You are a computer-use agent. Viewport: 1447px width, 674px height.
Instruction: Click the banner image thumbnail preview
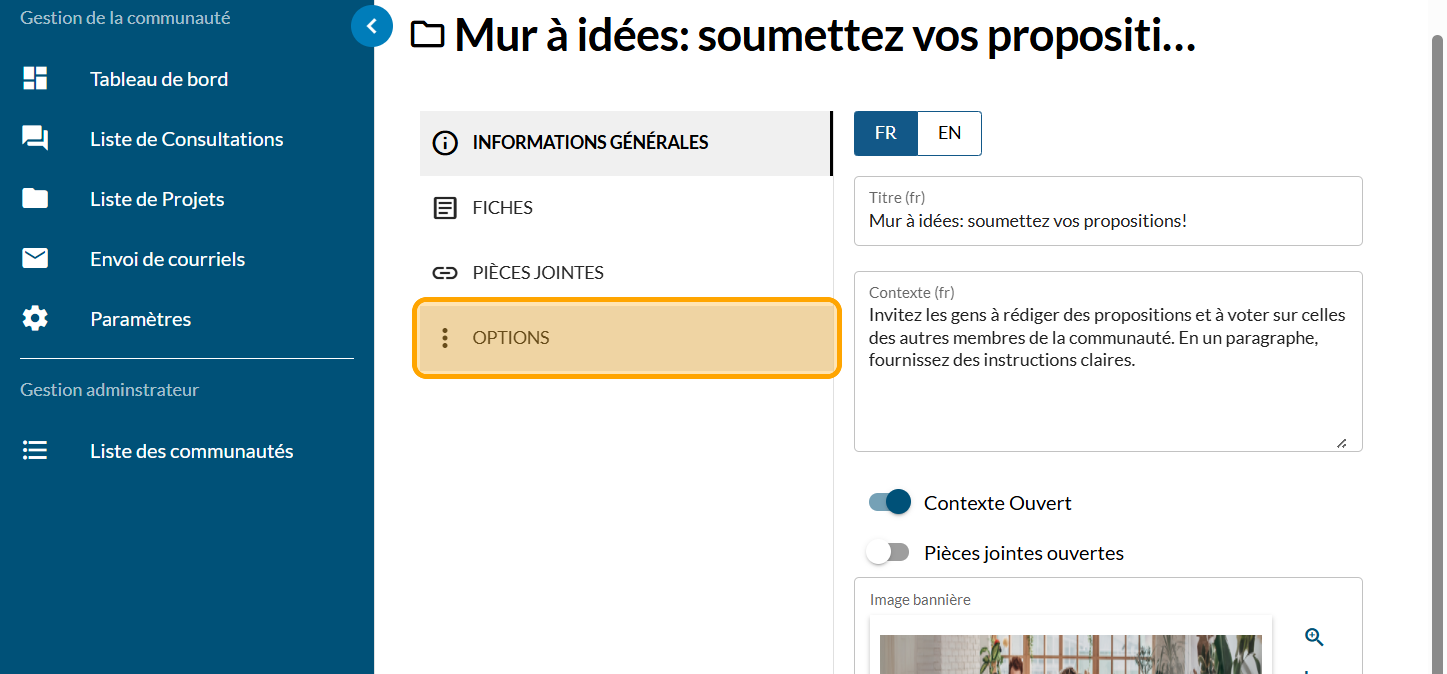click(1070, 653)
